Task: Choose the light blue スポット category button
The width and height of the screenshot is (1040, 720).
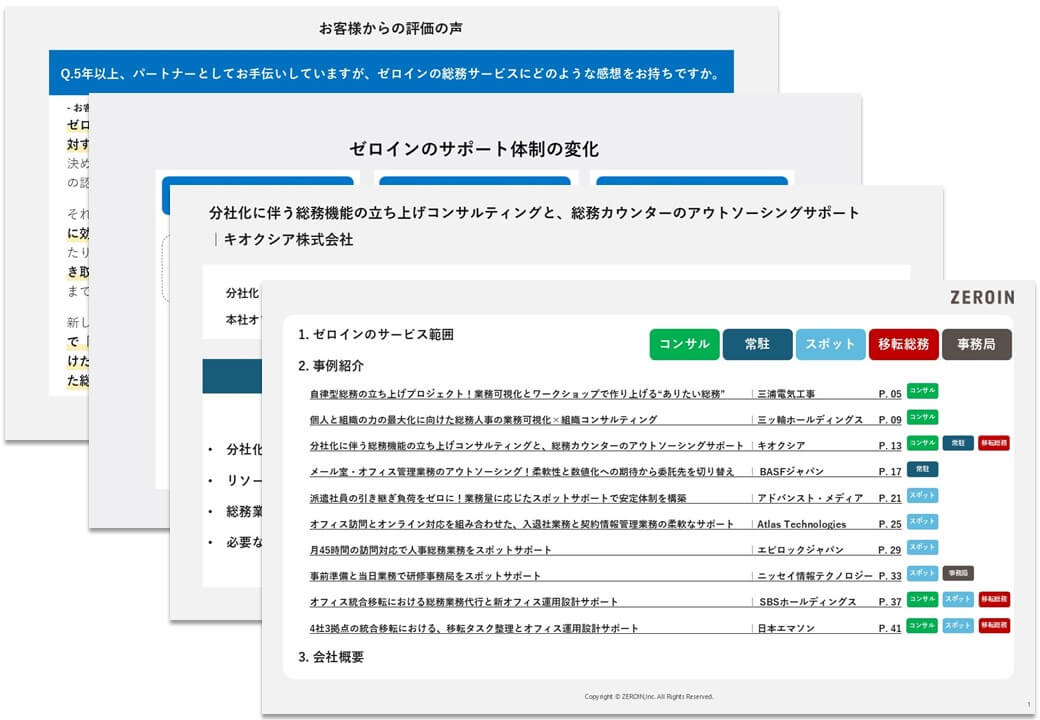Action: [830, 344]
